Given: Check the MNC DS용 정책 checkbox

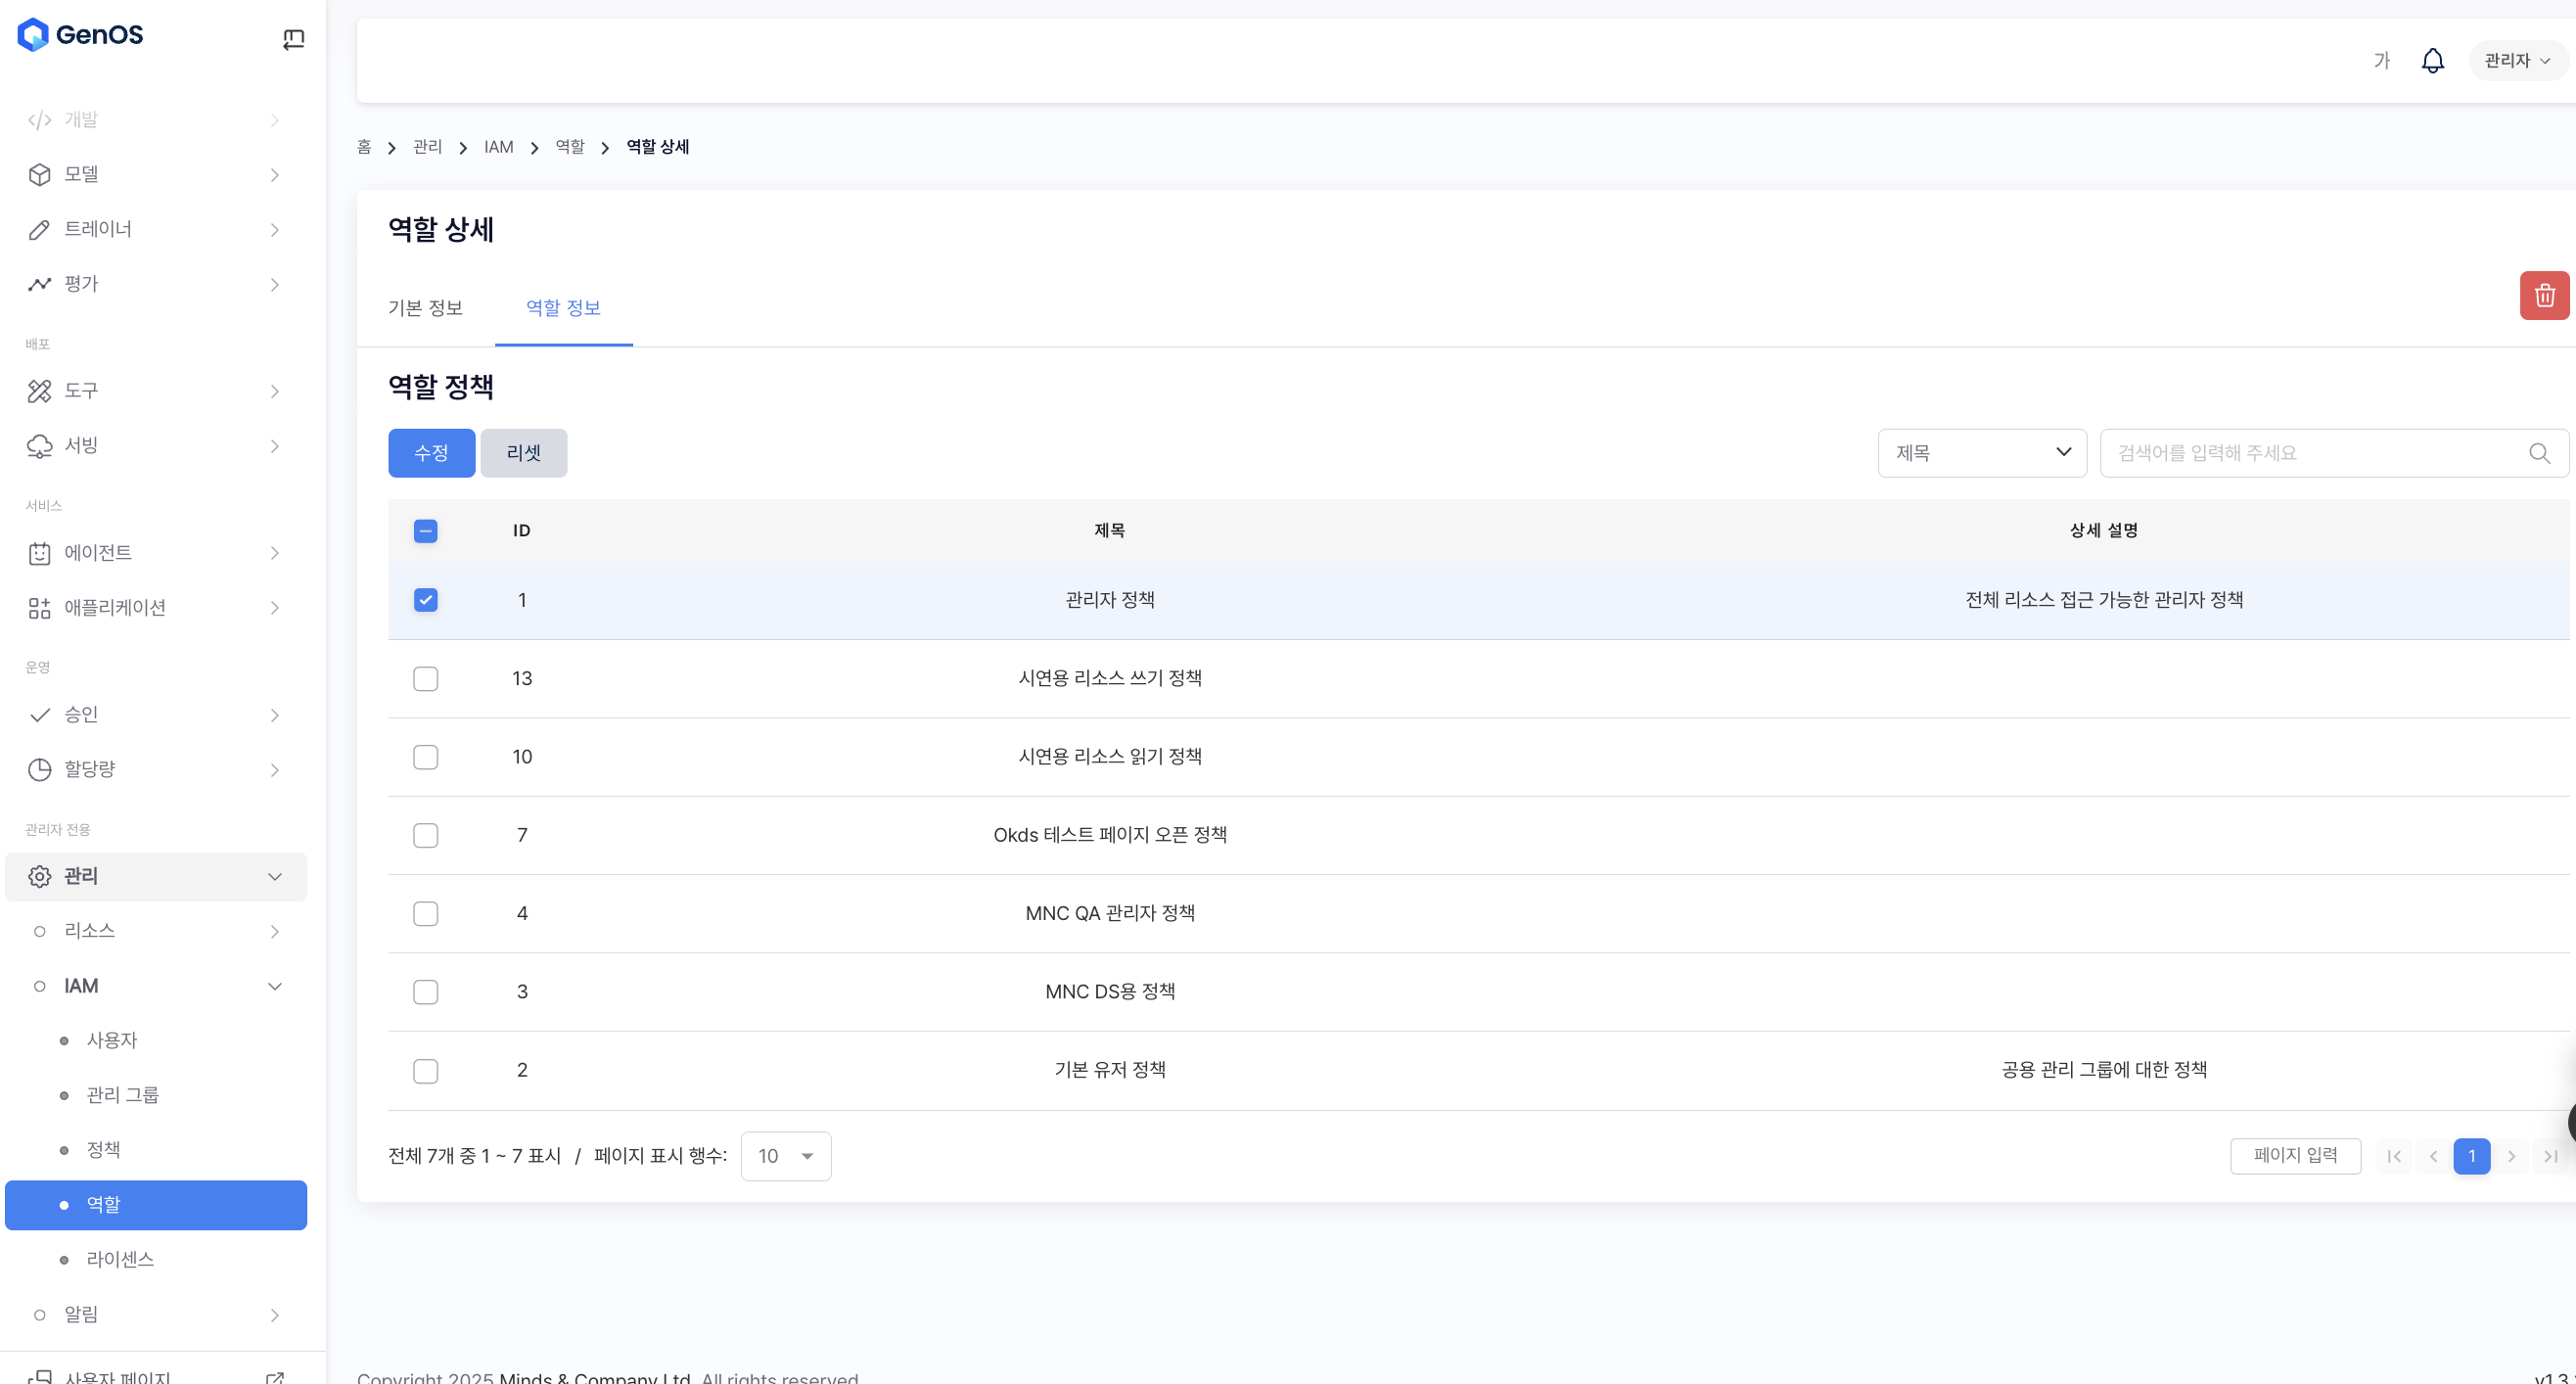Looking at the screenshot, I should point(425,992).
